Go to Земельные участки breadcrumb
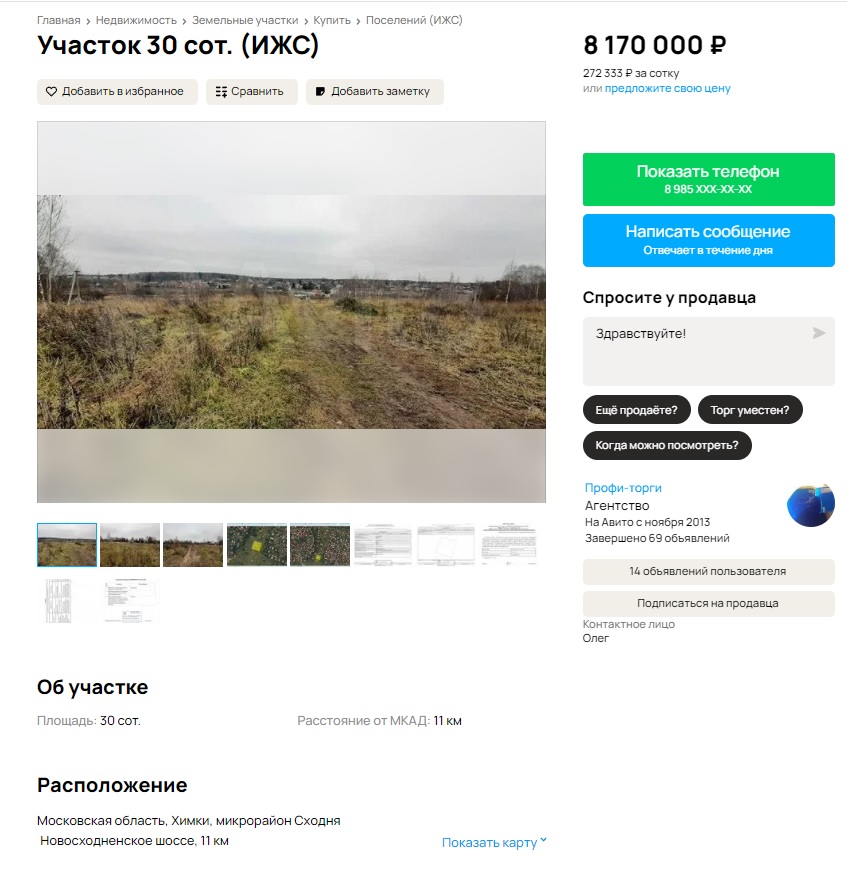The width and height of the screenshot is (847, 879). (x=245, y=20)
